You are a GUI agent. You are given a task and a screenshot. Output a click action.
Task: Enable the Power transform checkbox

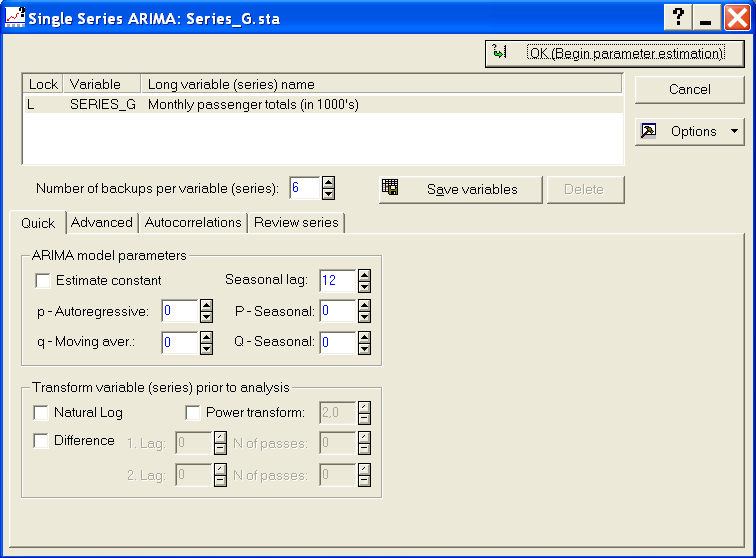click(x=193, y=413)
